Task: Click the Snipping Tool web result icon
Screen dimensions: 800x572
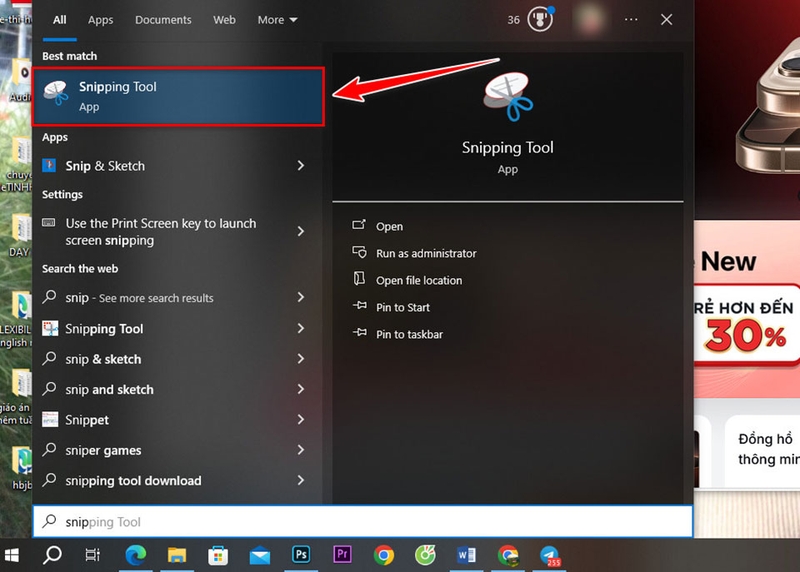Action: pos(50,329)
